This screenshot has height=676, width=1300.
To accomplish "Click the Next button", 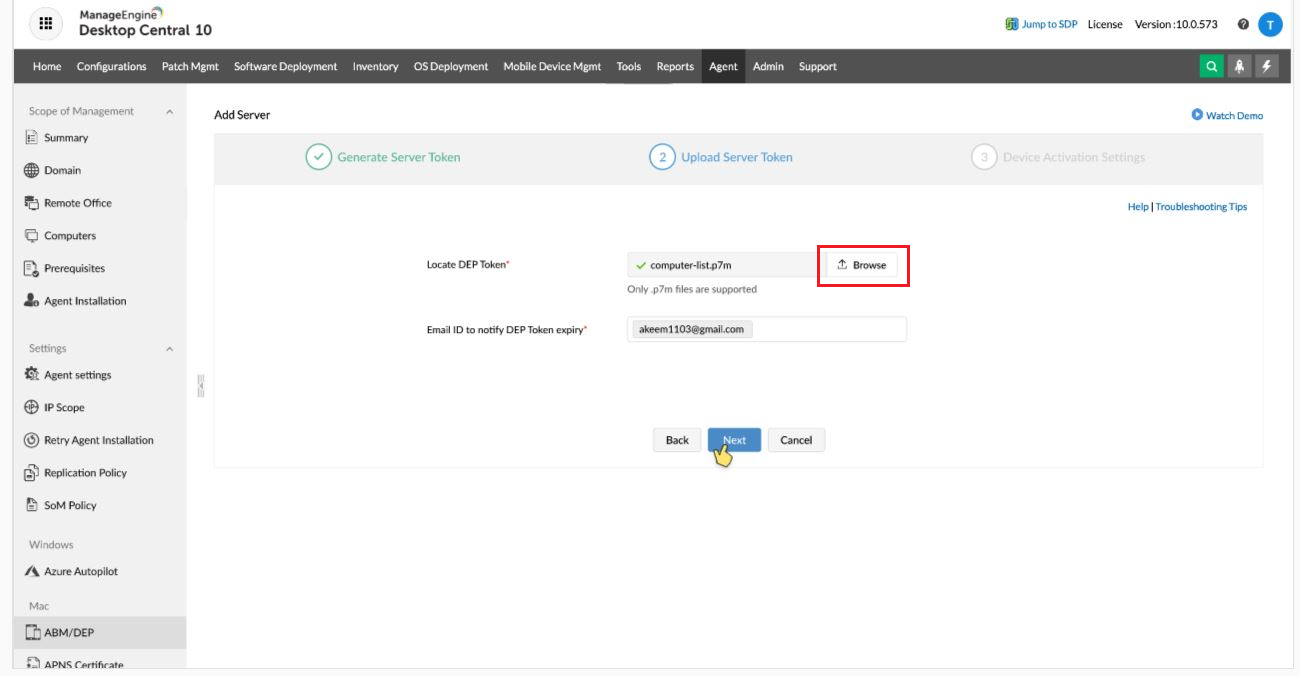I will 733,440.
